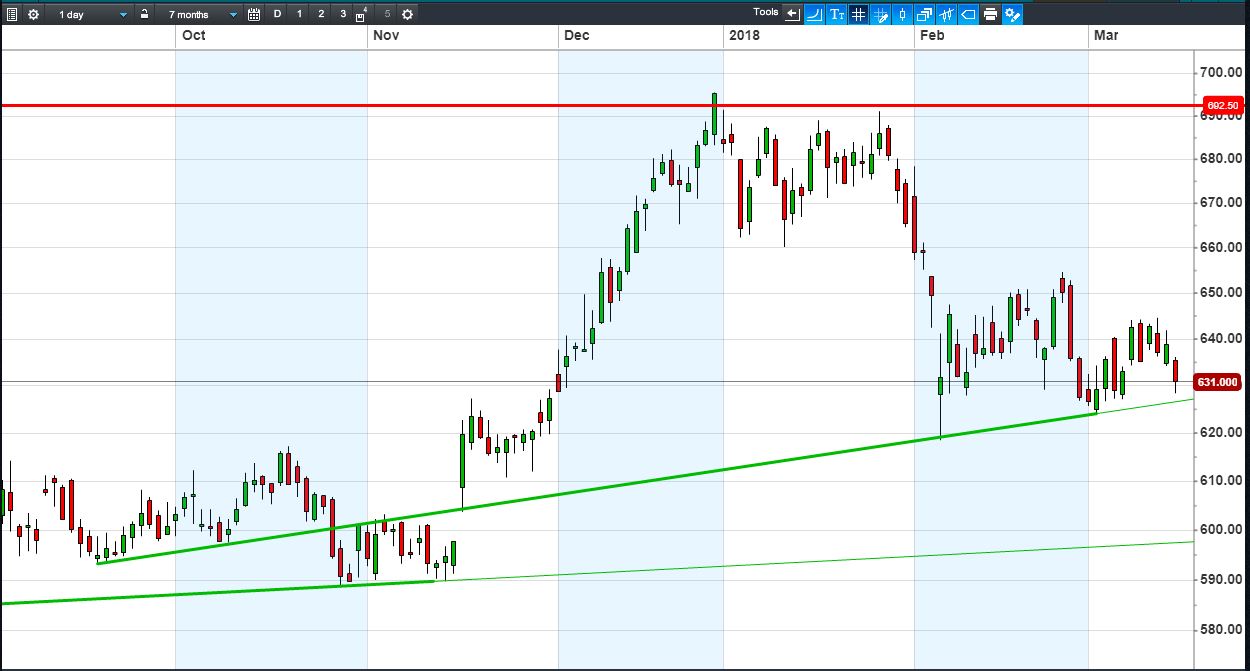Open chart settings gear beside interval
Viewport: 1250px width, 671px height.
coord(33,14)
